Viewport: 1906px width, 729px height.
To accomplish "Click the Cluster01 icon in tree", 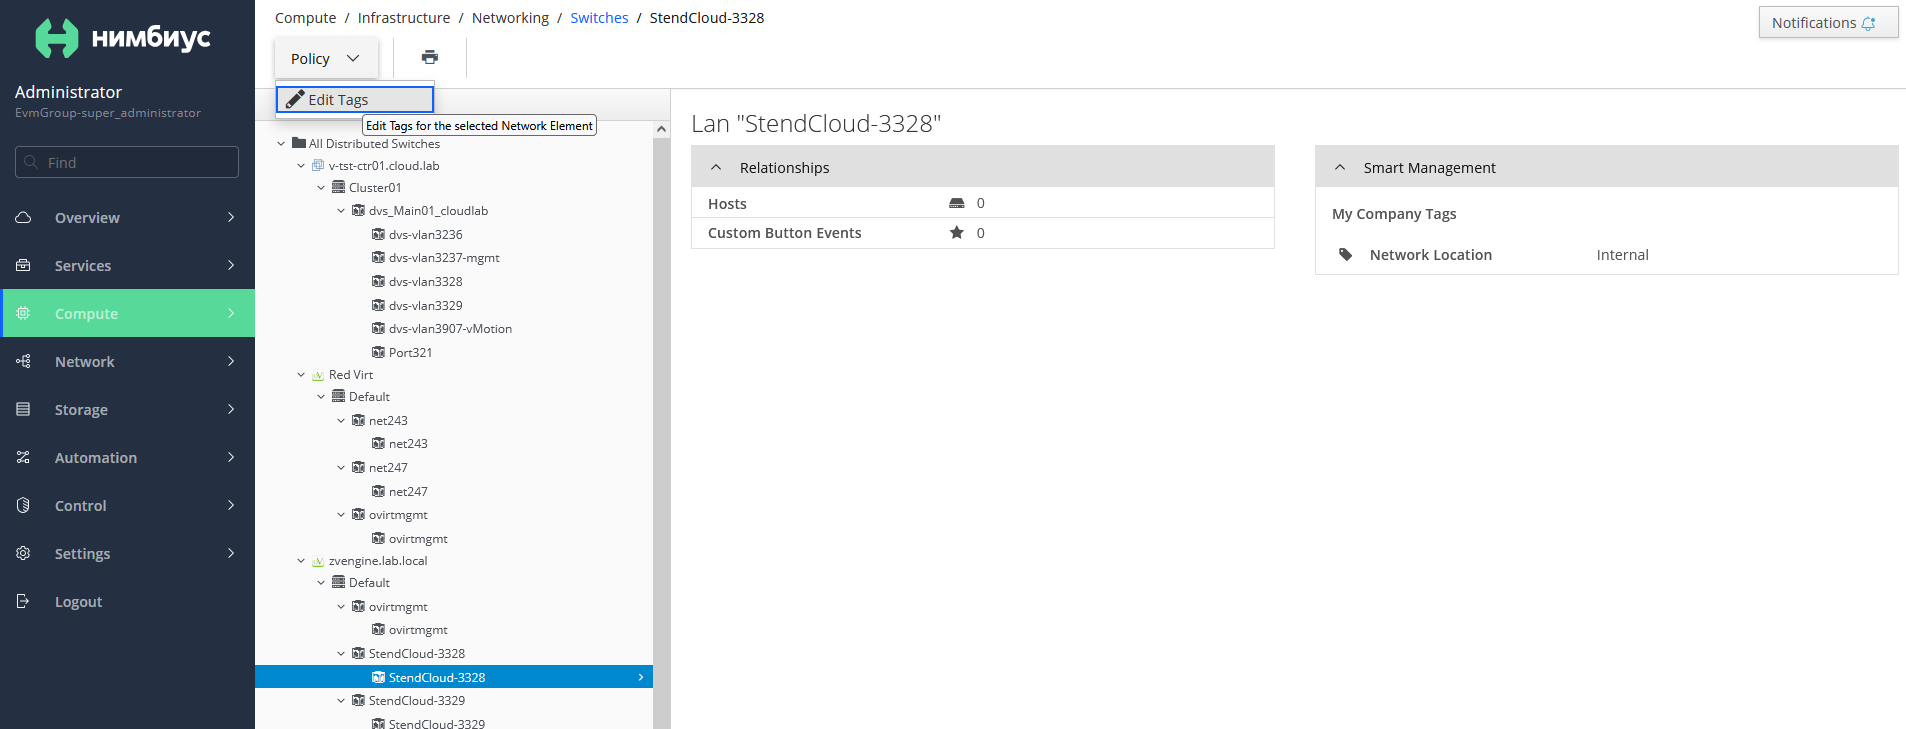I will [338, 187].
